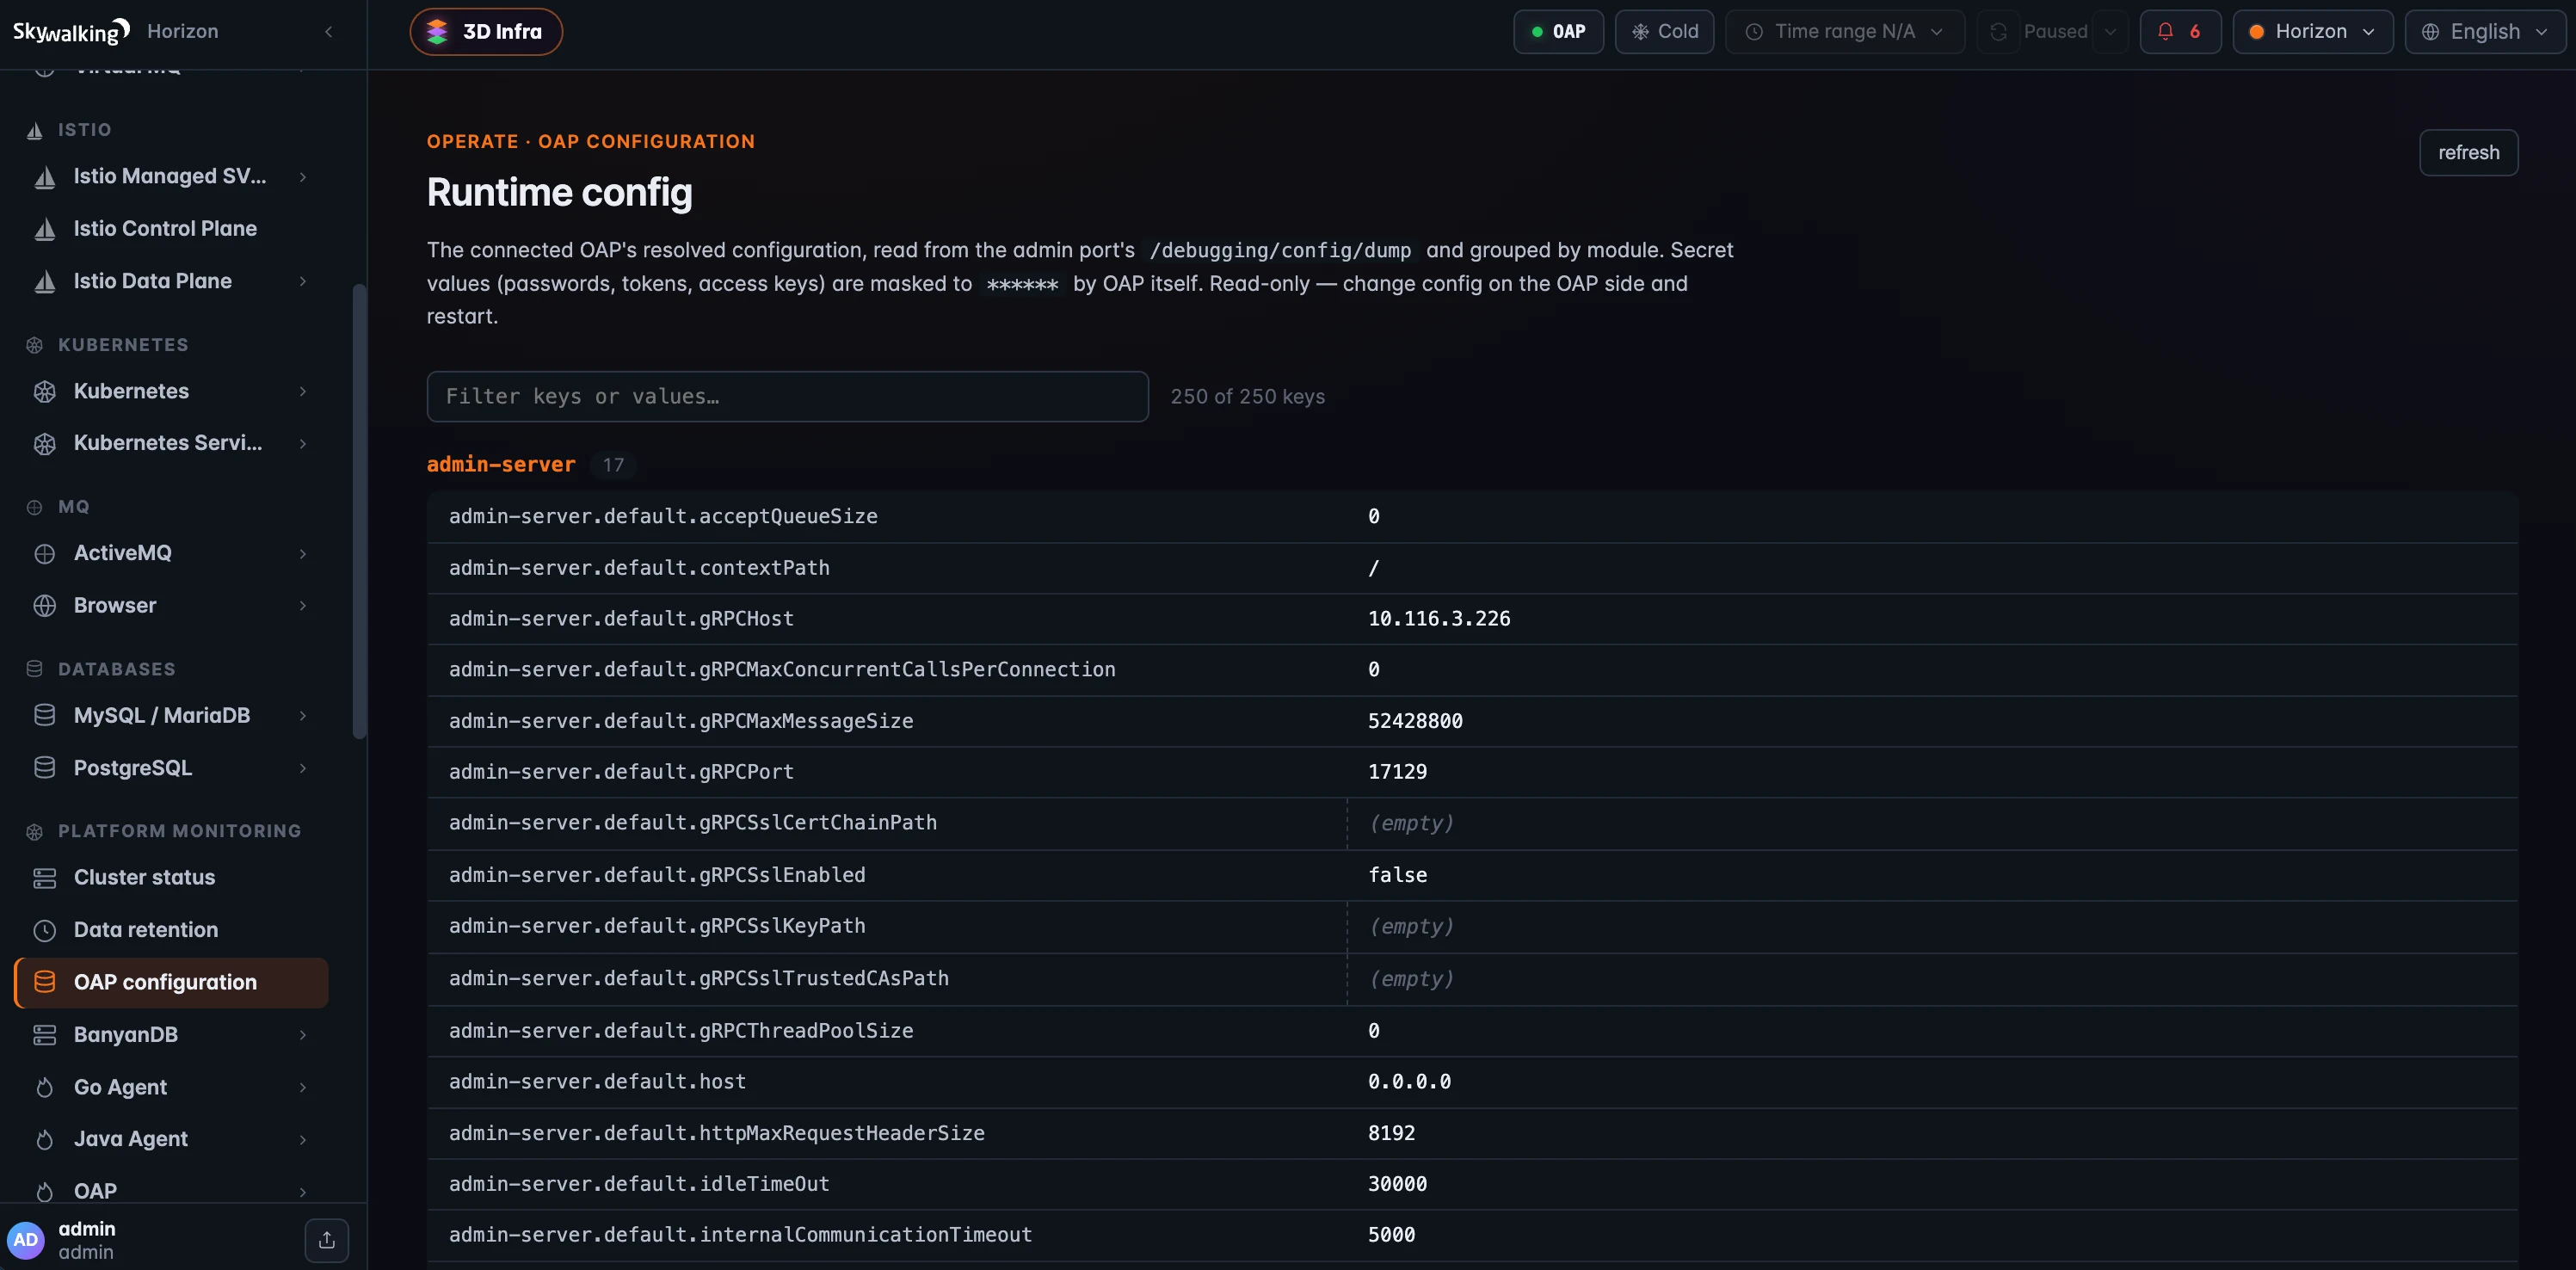2576x1270 pixels.
Task: Click the admin avatar AD
Action: point(26,1240)
